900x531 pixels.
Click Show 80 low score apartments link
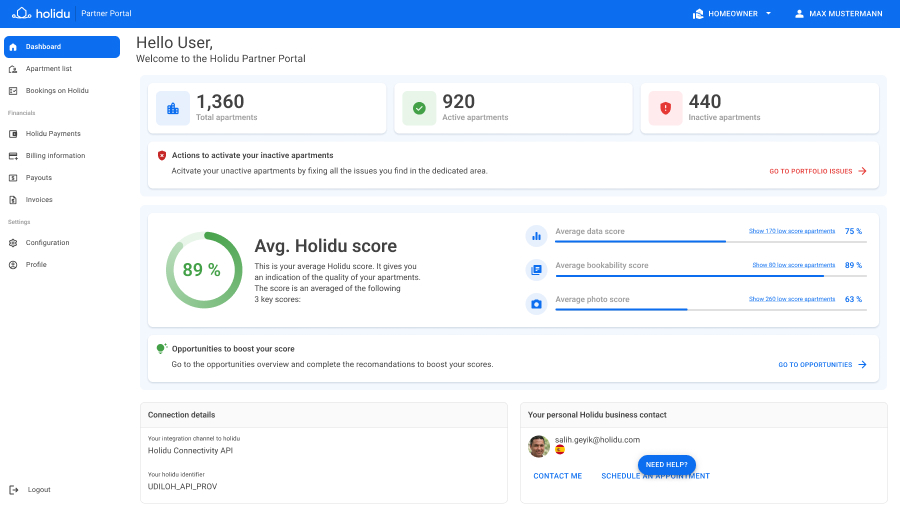coord(794,265)
